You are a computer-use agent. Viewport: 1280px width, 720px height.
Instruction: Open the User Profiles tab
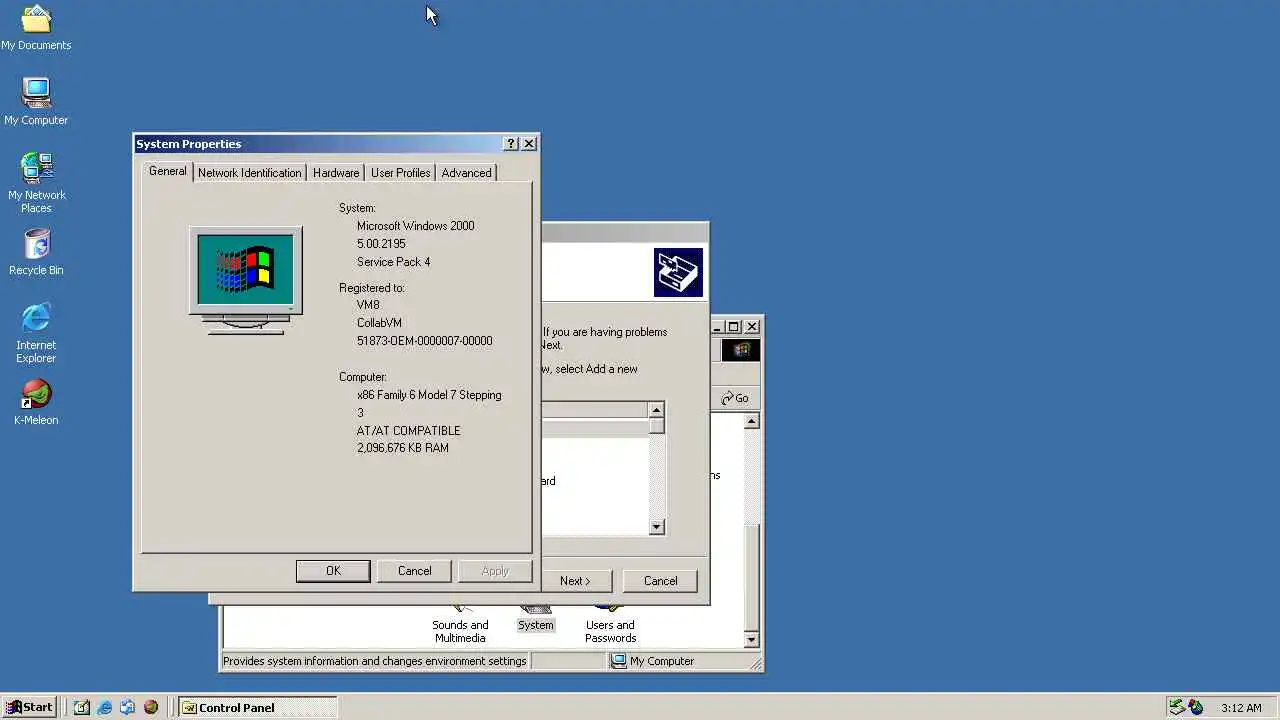pos(400,173)
